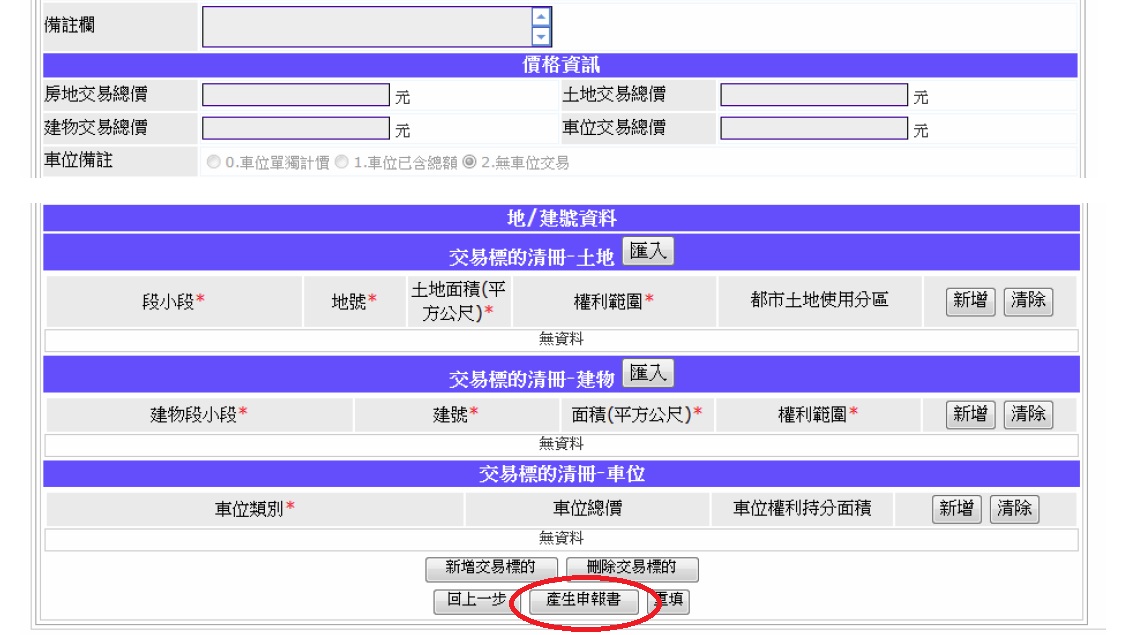
Task: Choose radio option 2.無車位交易
Action: point(468,162)
